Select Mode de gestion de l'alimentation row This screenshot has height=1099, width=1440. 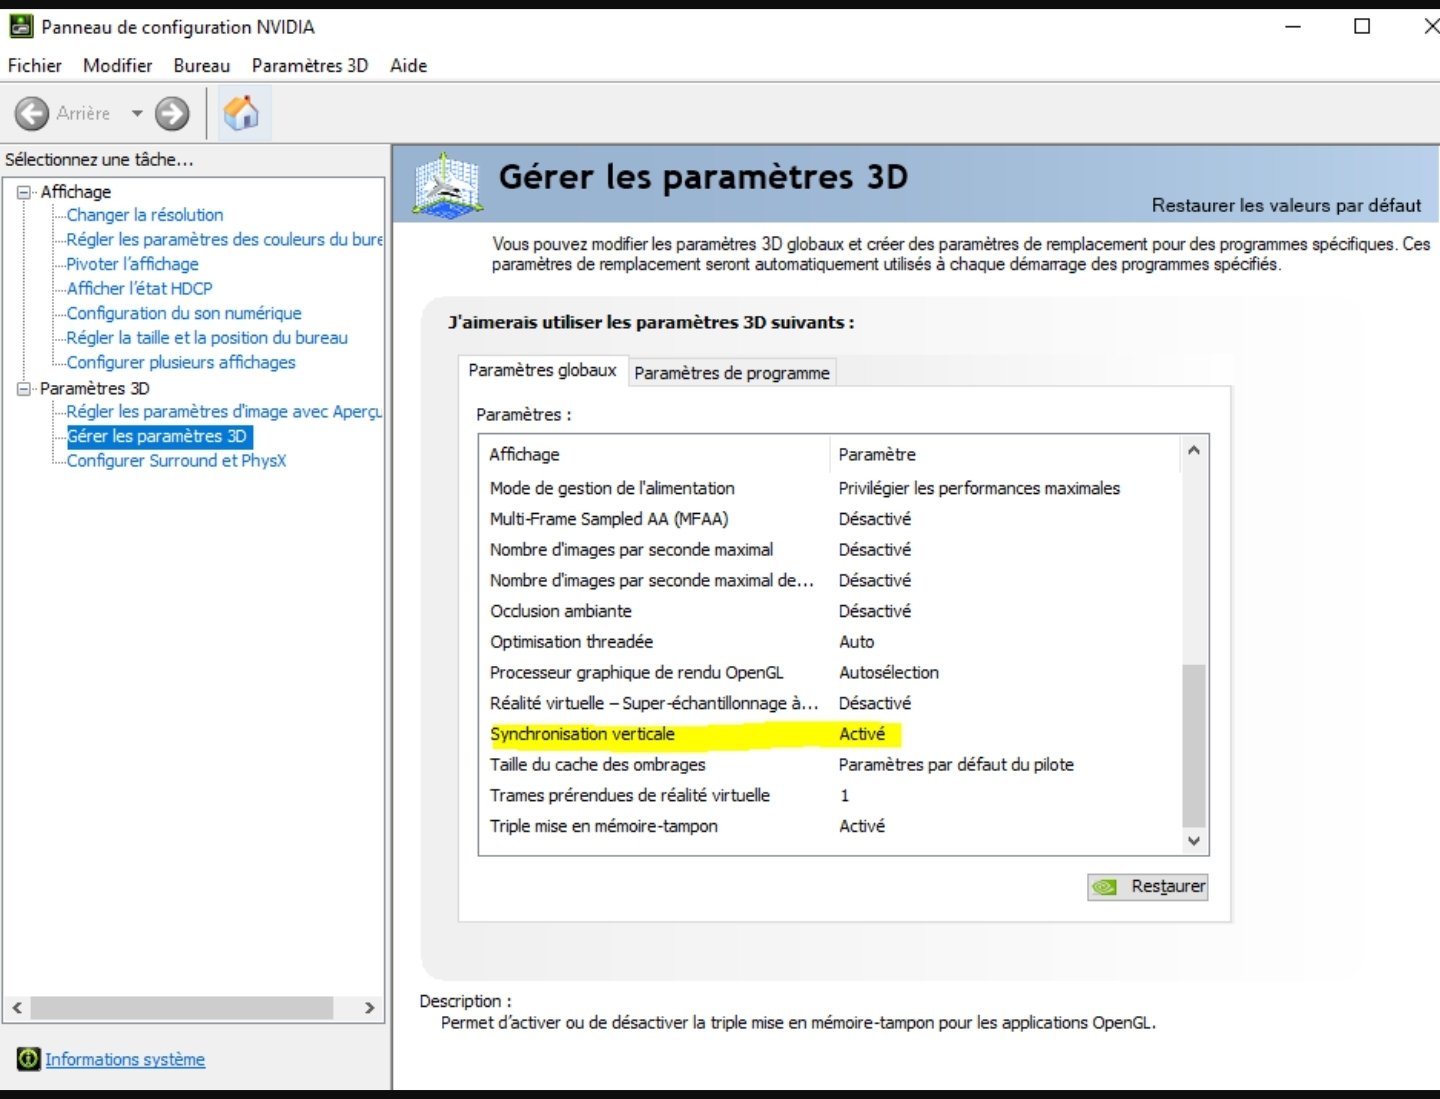click(830, 488)
